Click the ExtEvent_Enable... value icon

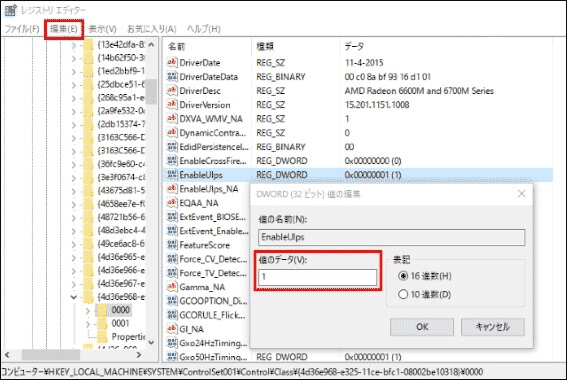click(172, 231)
